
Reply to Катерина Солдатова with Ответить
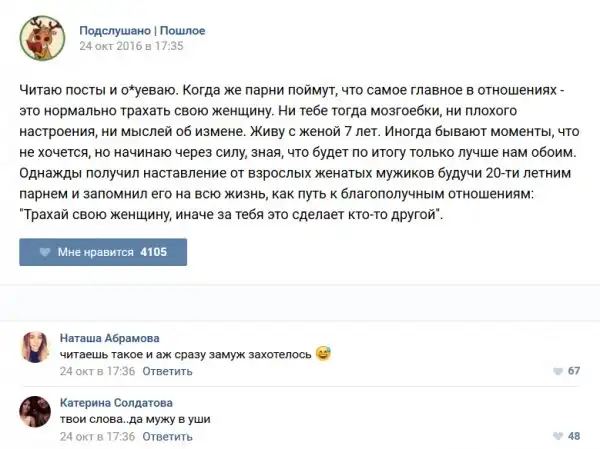(167, 436)
